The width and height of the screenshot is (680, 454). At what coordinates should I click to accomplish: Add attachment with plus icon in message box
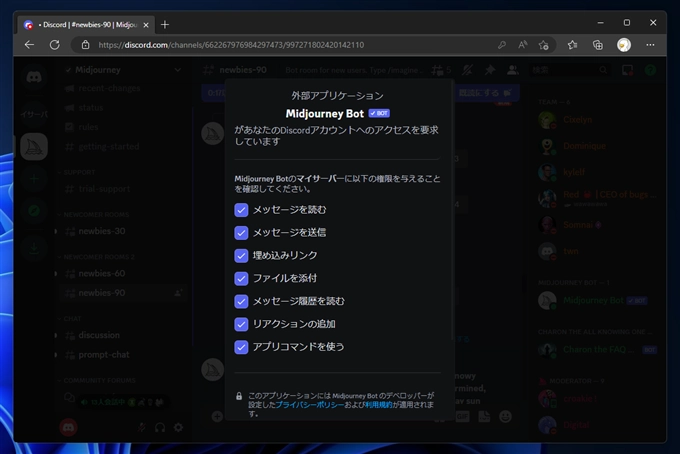pyautogui.click(x=217, y=417)
